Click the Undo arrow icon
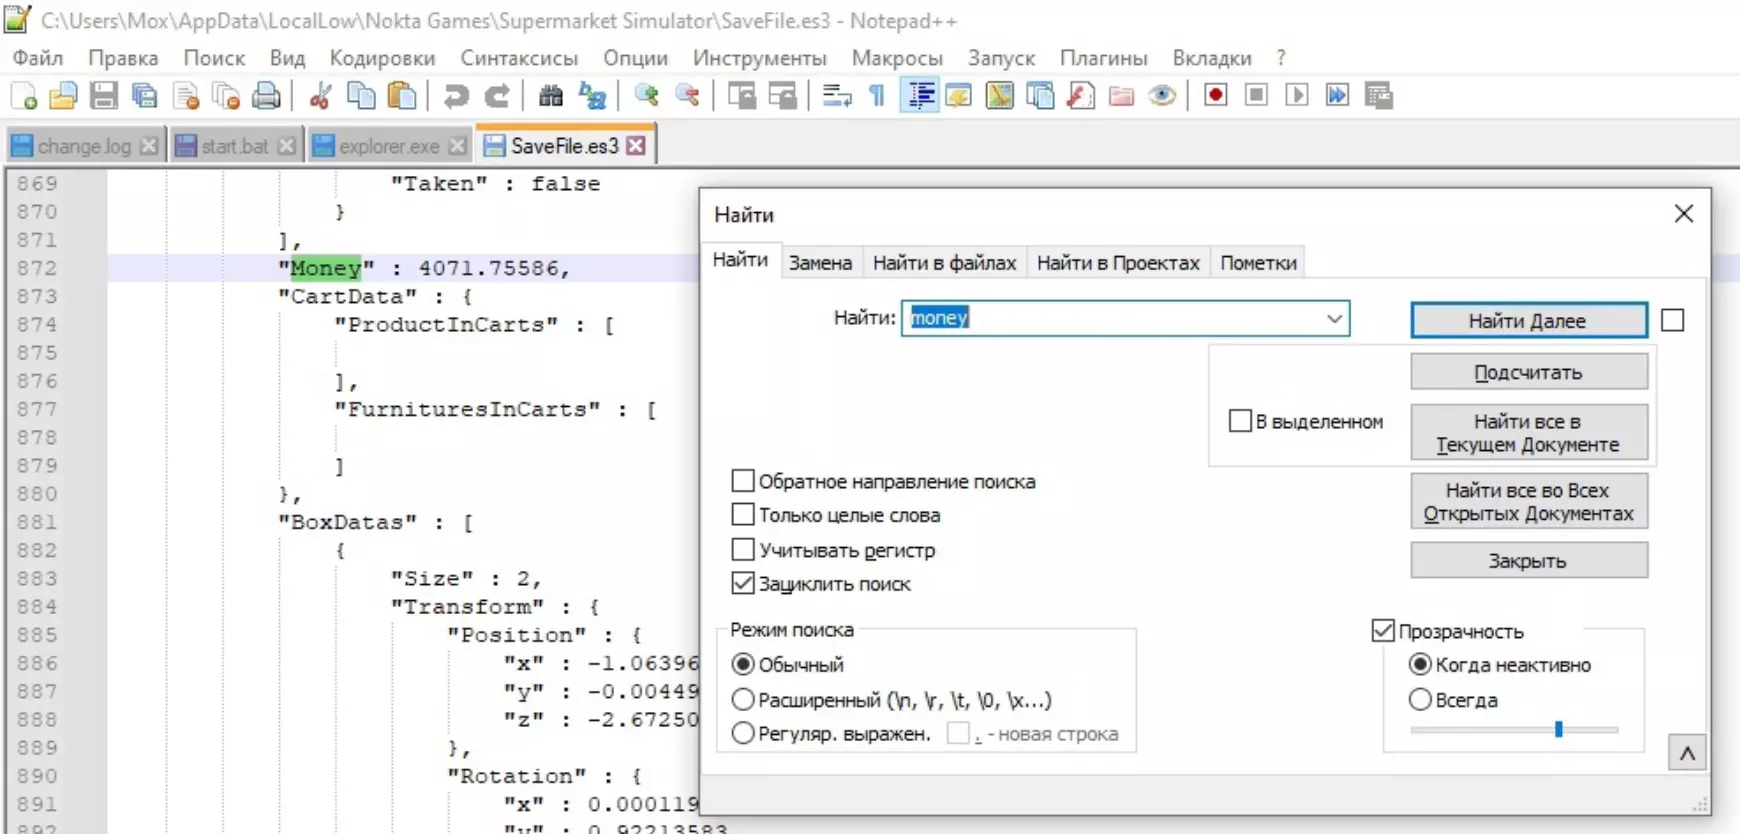This screenshot has height=834, width=1740. 456,96
